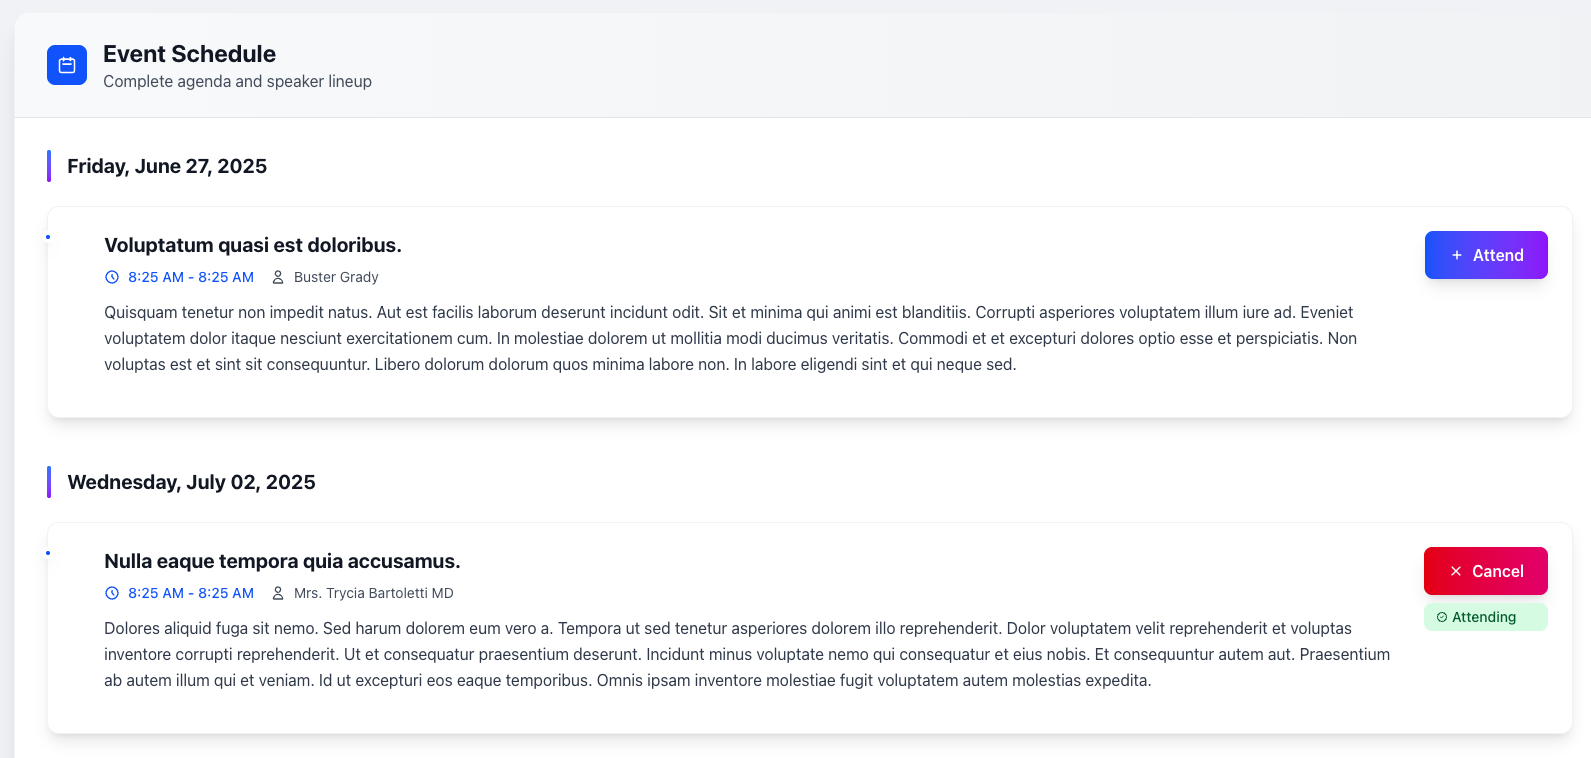
Task: Select the Friday, June 27, 2025 heading
Action: (167, 166)
